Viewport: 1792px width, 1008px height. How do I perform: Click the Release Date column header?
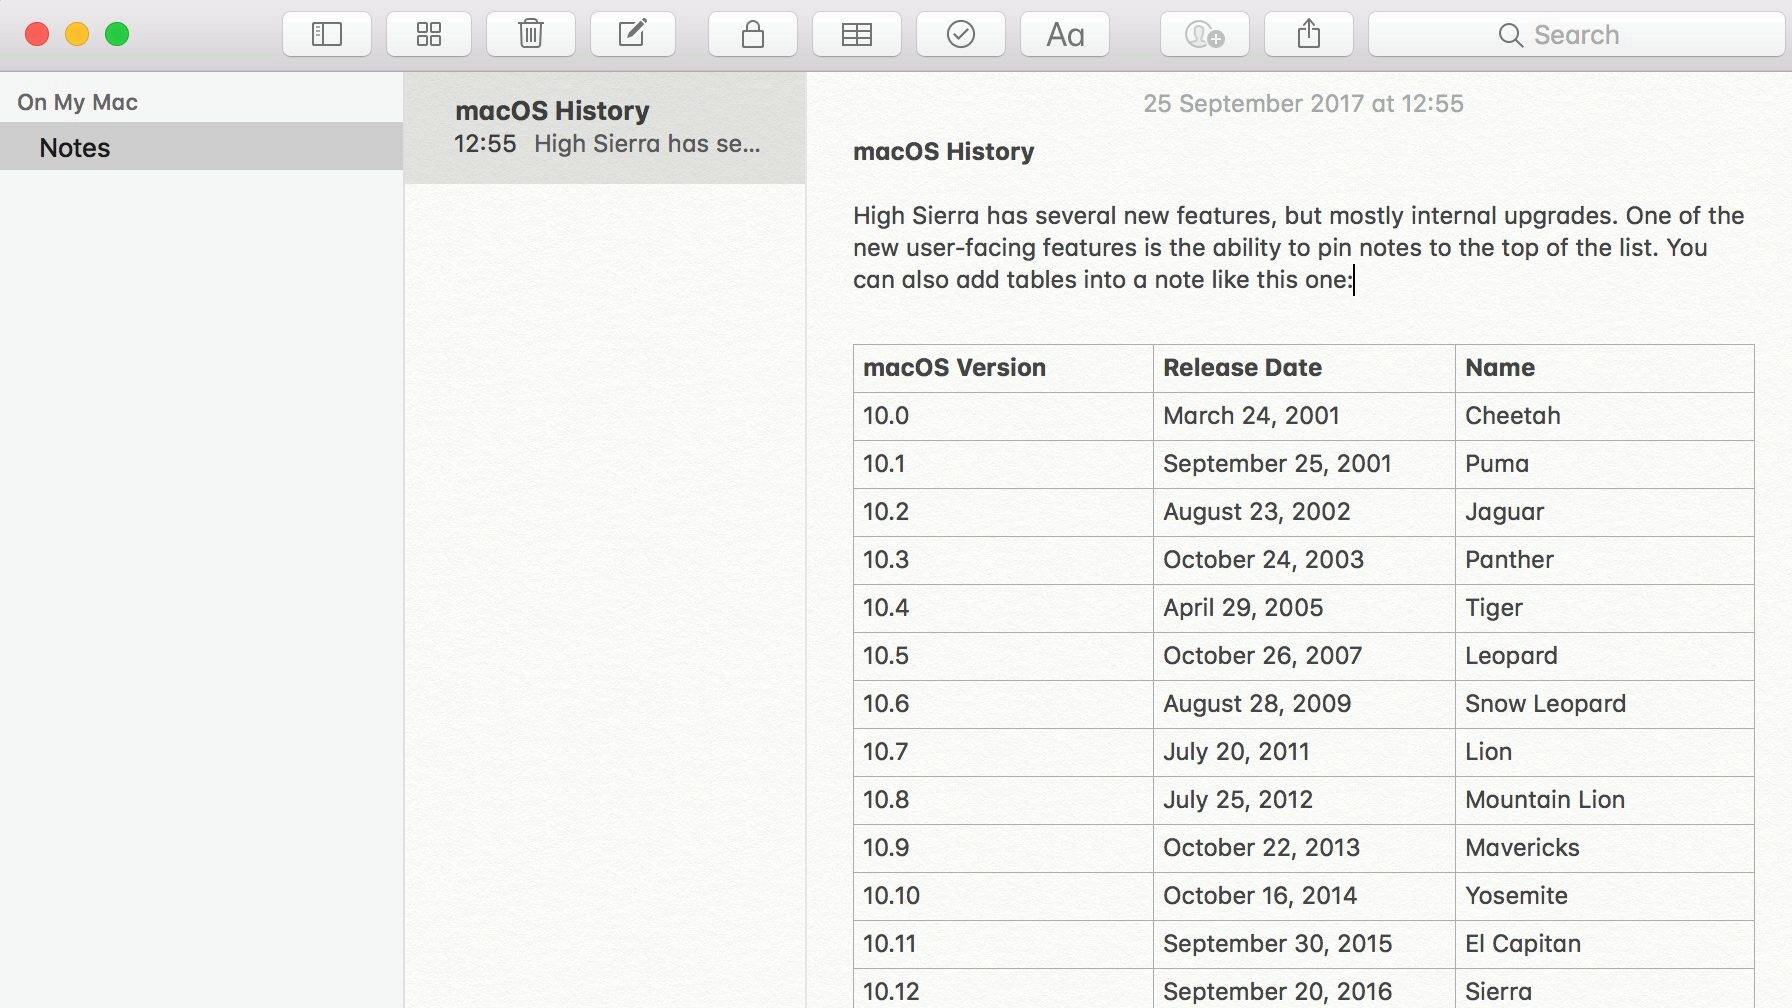pyautogui.click(x=1304, y=368)
